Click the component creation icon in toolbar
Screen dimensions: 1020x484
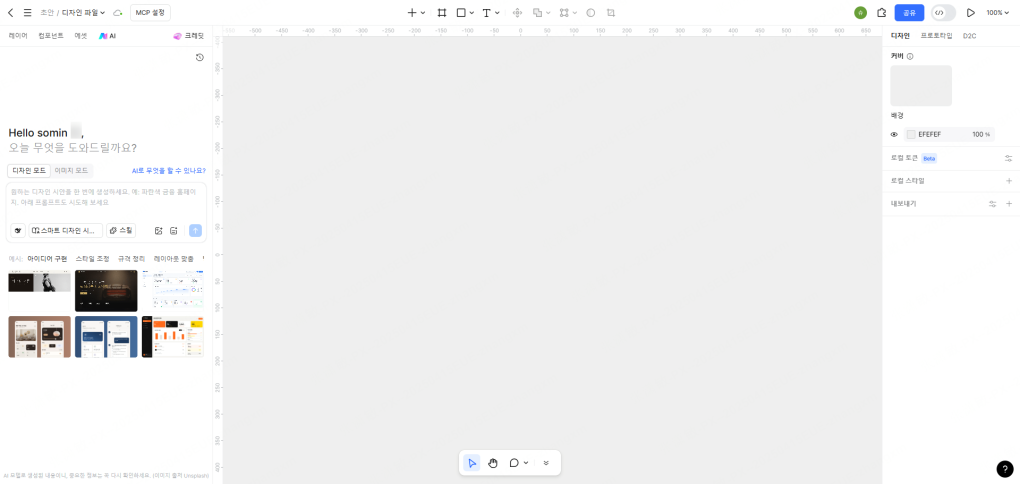coord(518,12)
